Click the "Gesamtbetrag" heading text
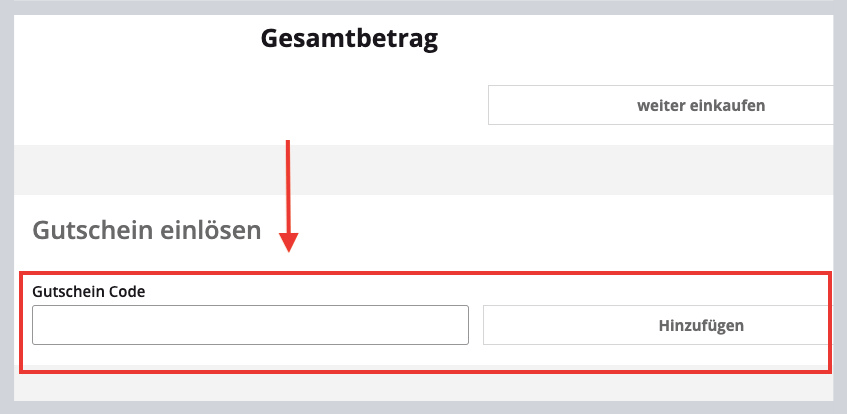This screenshot has width=847, height=414. (349, 39)
